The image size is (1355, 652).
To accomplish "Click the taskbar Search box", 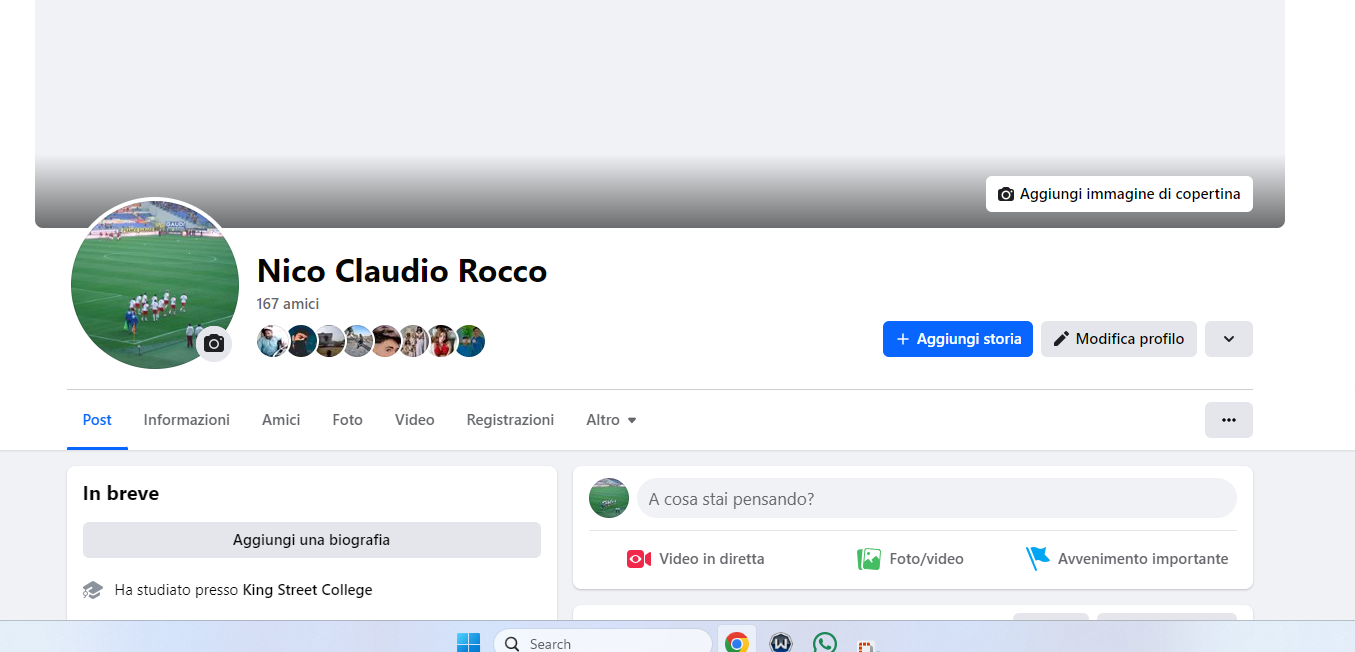I will click(x=603, y=643).
